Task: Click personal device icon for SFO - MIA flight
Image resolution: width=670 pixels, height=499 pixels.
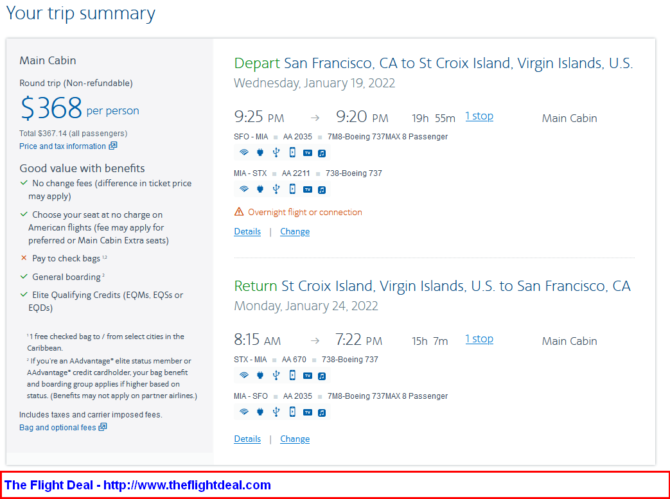Action: pyautogui.click(x=292, y=153)
